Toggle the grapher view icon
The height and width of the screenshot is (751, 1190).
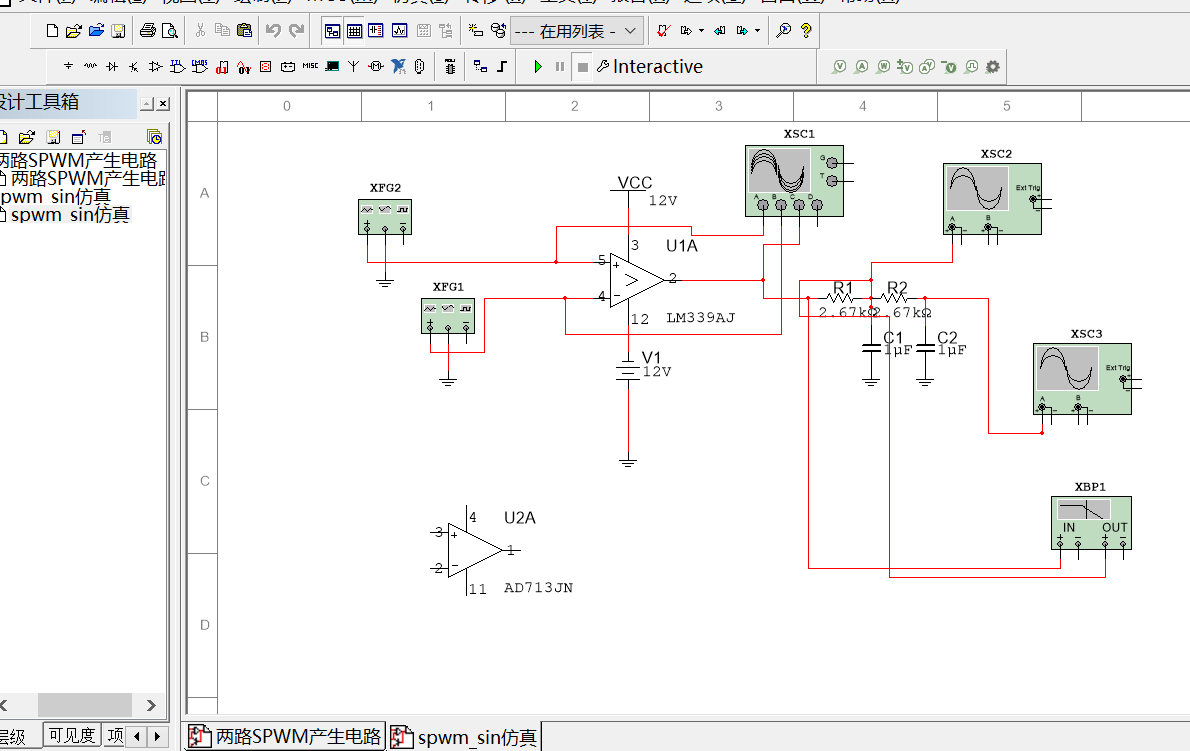398,31
